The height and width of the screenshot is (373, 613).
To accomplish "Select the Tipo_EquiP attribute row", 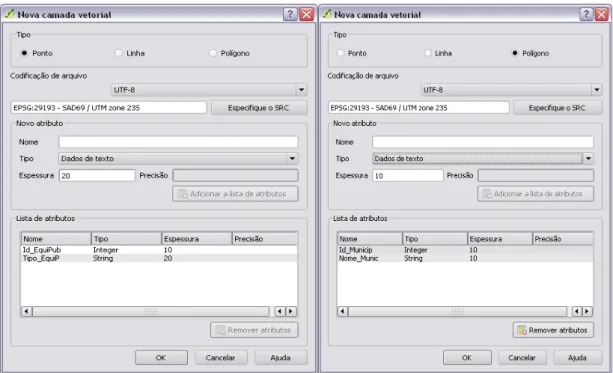I will [159, 258].
